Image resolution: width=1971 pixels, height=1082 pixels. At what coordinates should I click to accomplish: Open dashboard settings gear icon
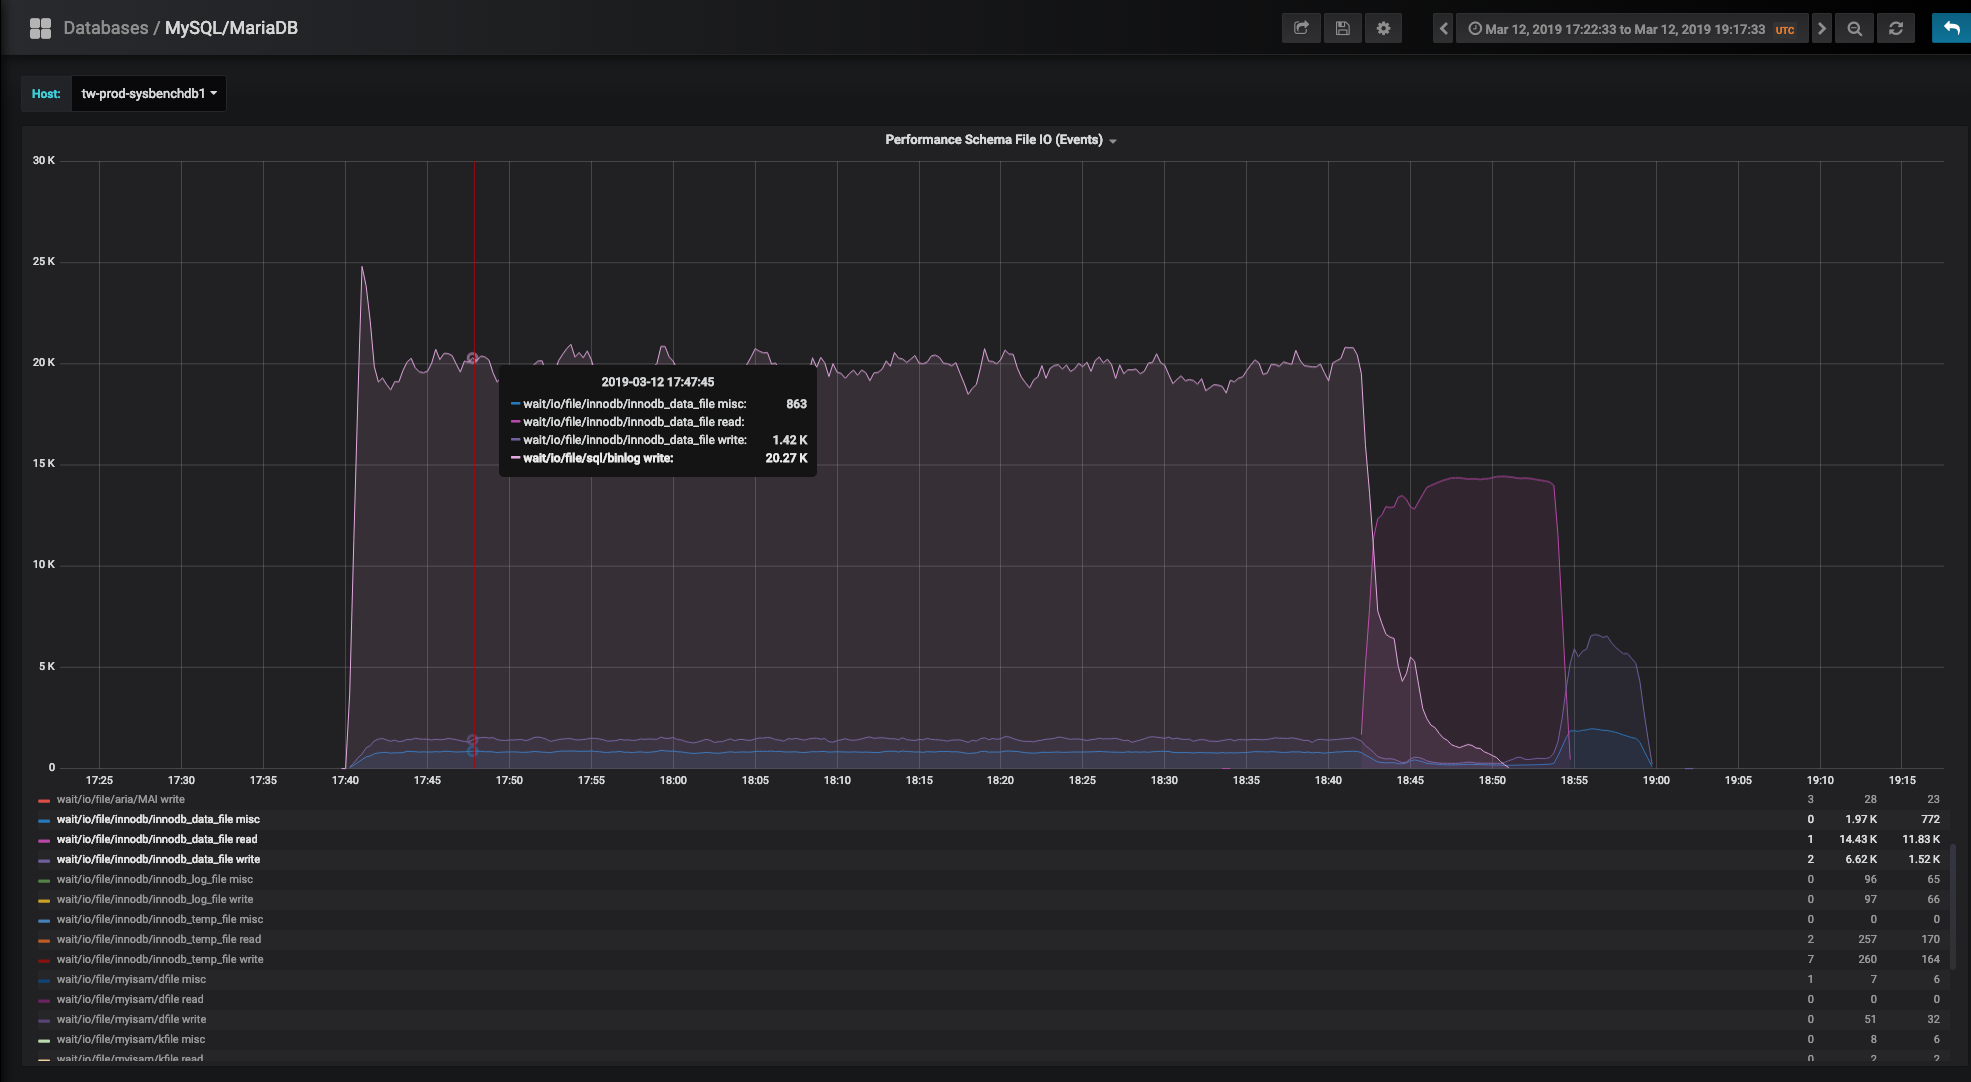click(x=1383, y=28)
